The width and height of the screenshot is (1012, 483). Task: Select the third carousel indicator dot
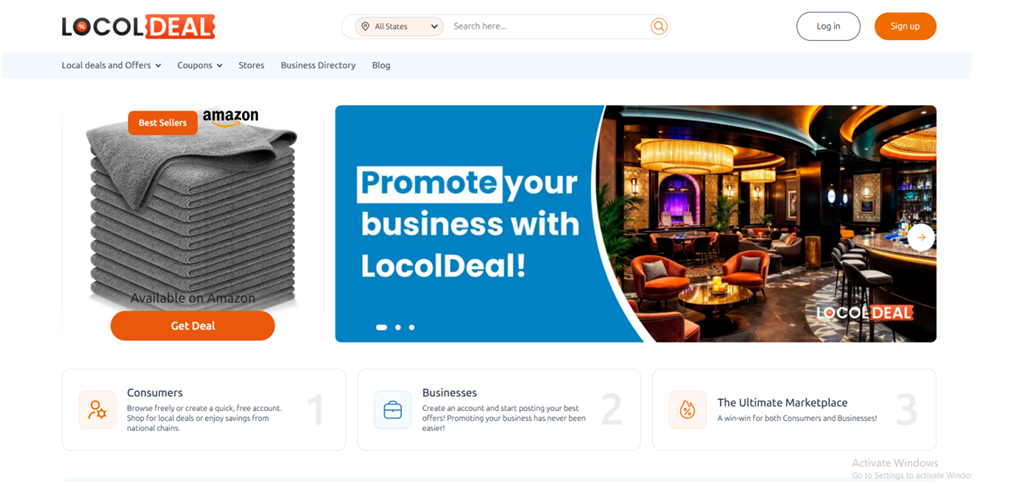[x=412, y=327]
